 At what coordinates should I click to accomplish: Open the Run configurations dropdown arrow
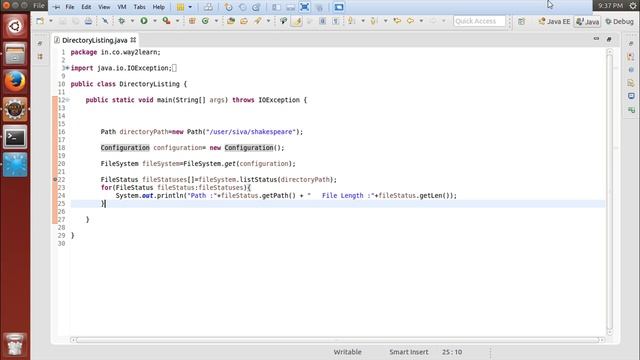click(x=155, y=21)
